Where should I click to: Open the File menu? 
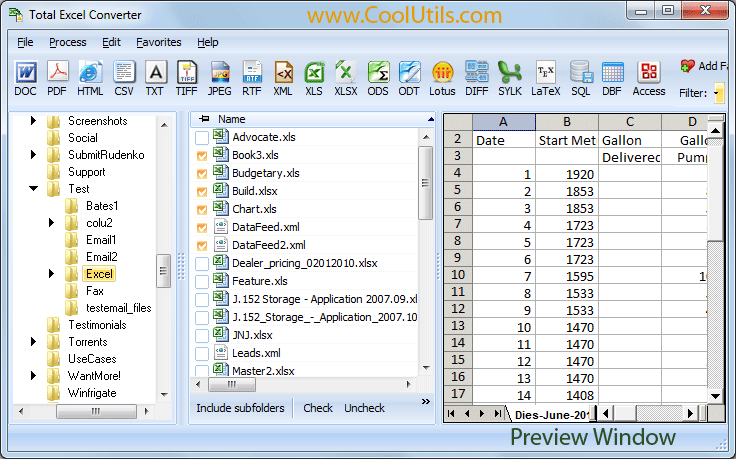tap(25, 42)
